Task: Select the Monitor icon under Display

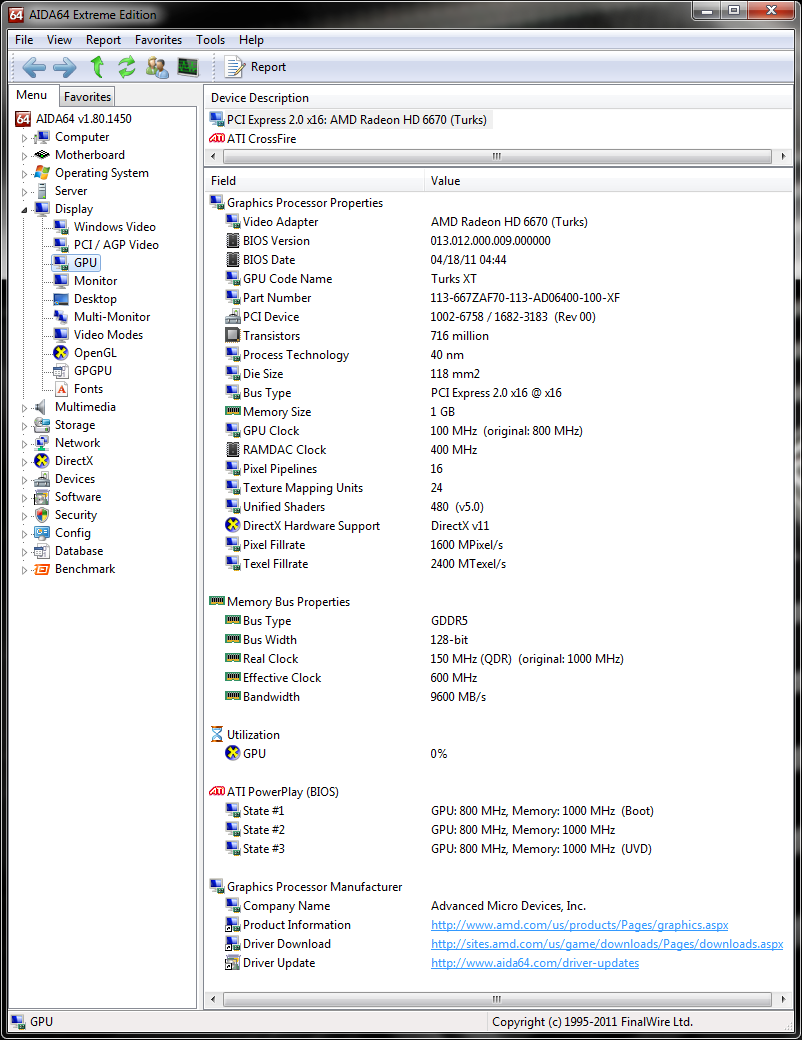Action: coord(61,281)
